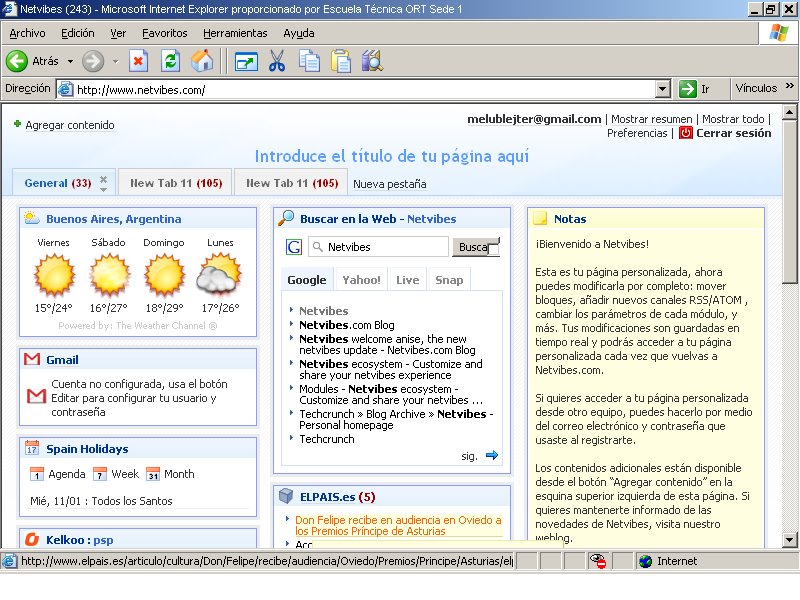
Task: Open the Atrás history dropdown arrow
Action: pyautogui.click(x=70, y=61)
